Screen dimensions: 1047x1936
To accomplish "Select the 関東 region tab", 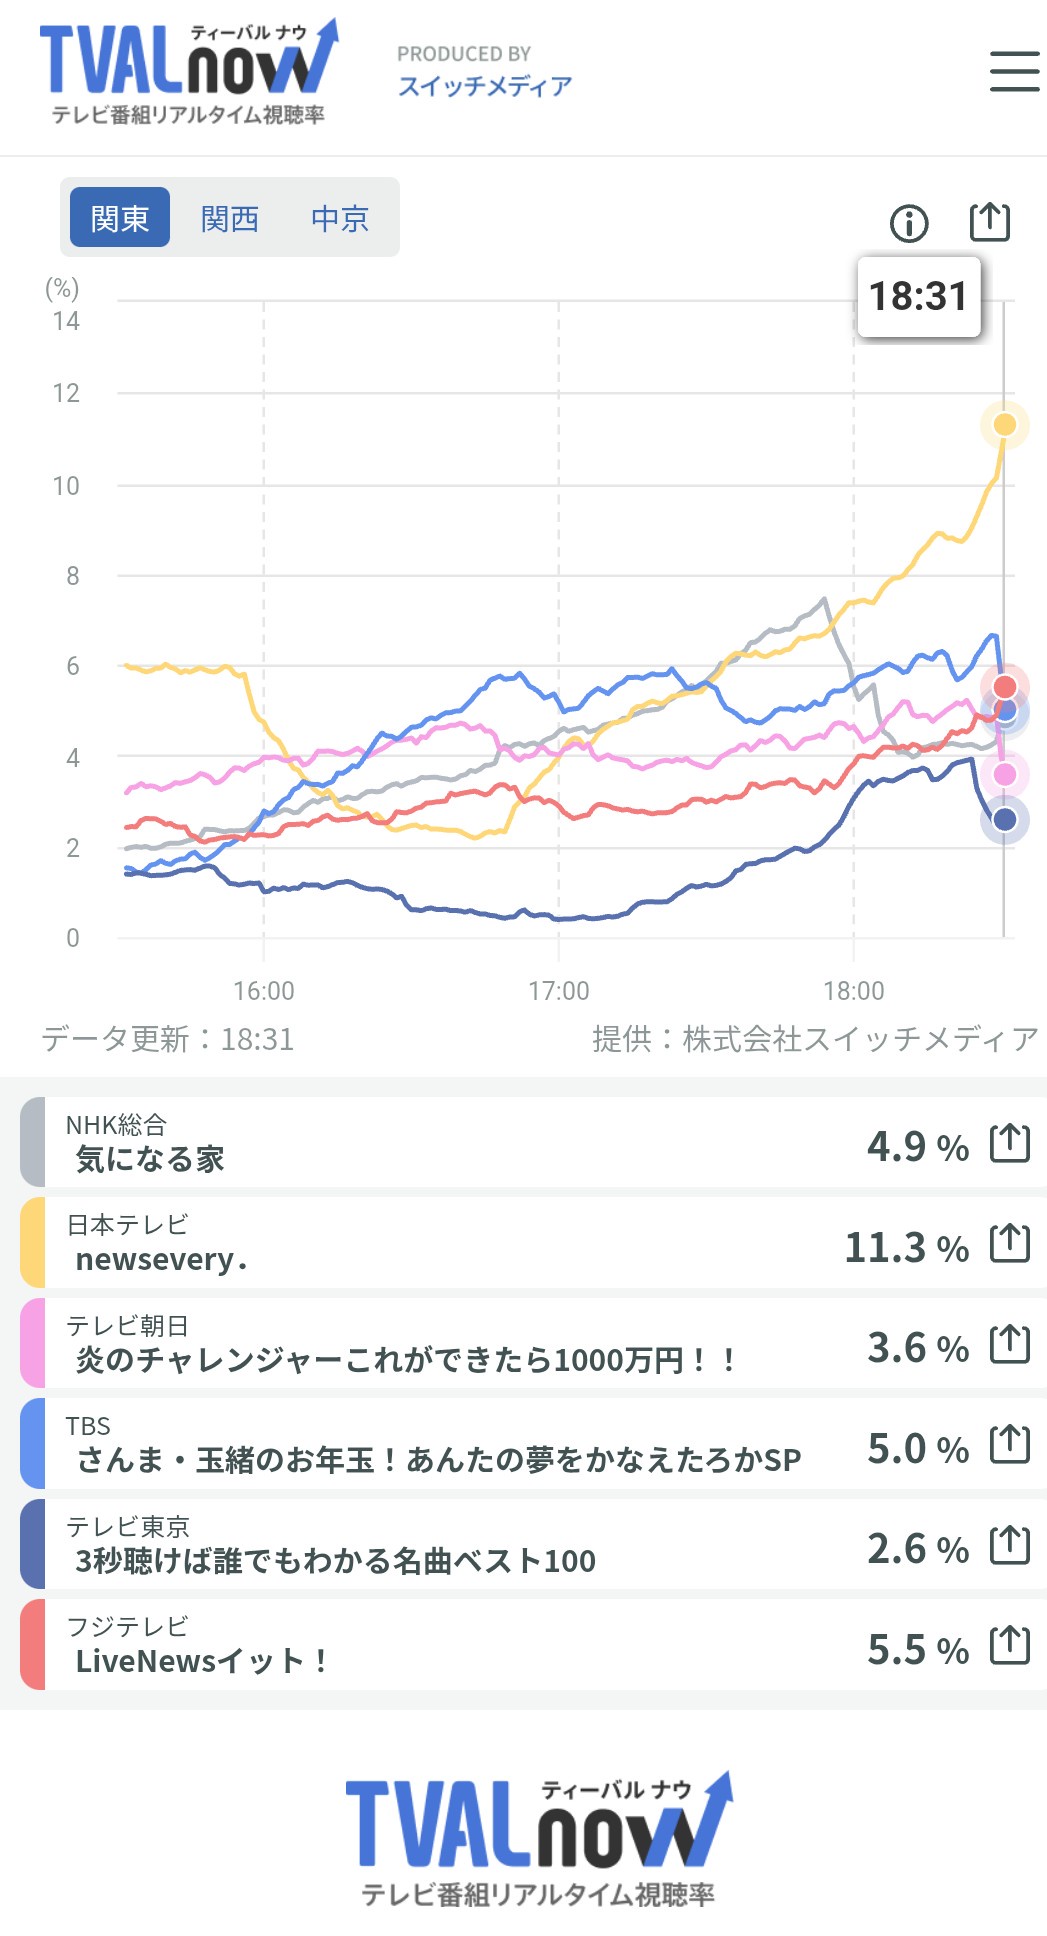I will (x=120, y=218).
